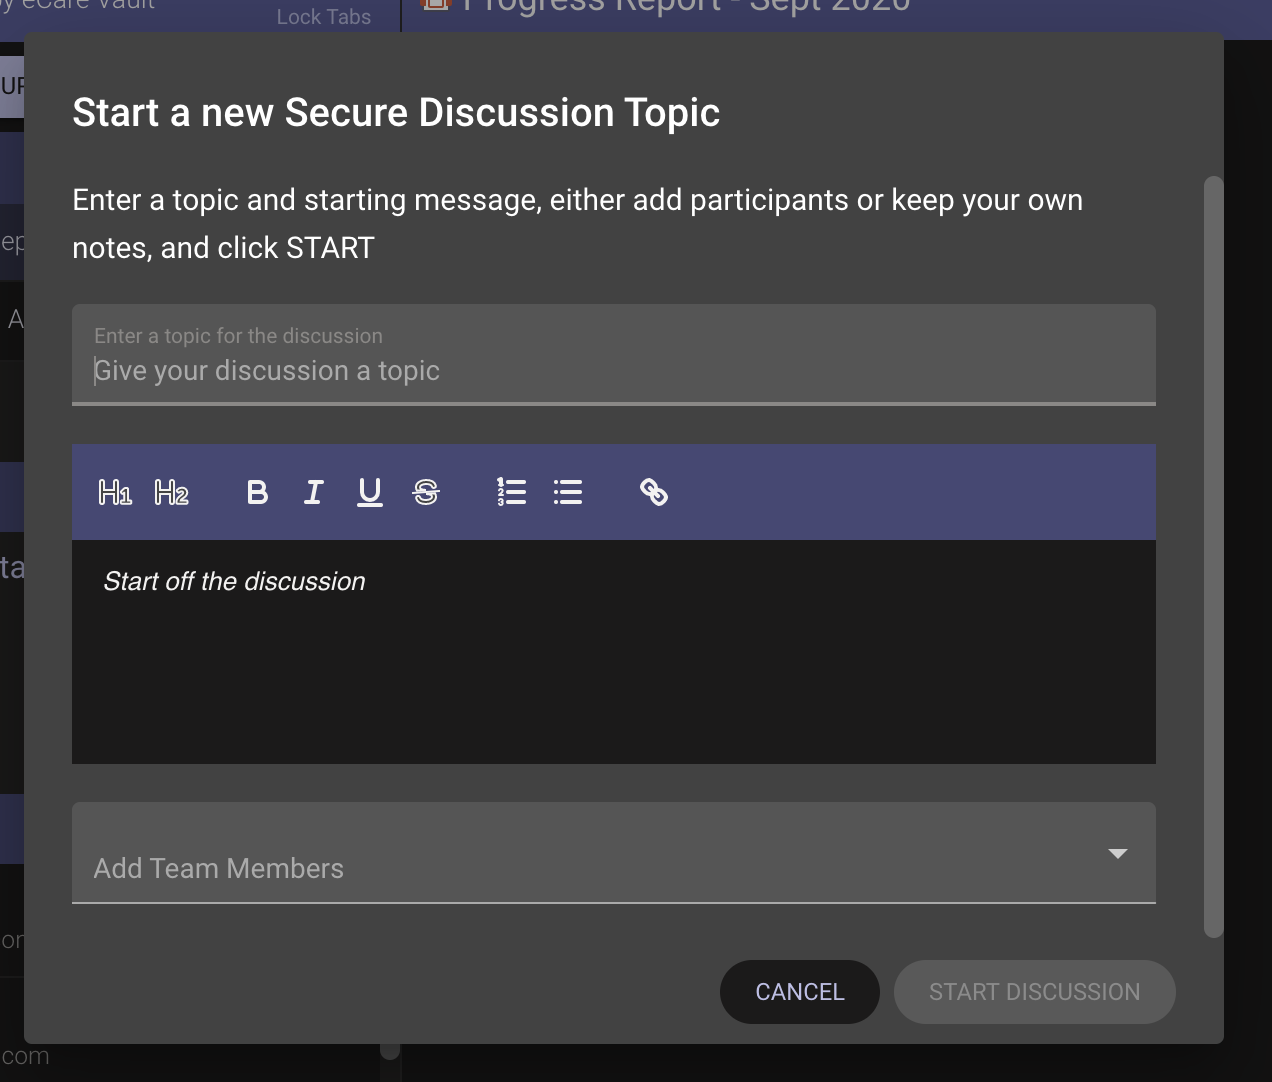Click the dialog's vertical scrollbar
The width and height of the screenshot is (1272, 1082).
pos(1213,556)
